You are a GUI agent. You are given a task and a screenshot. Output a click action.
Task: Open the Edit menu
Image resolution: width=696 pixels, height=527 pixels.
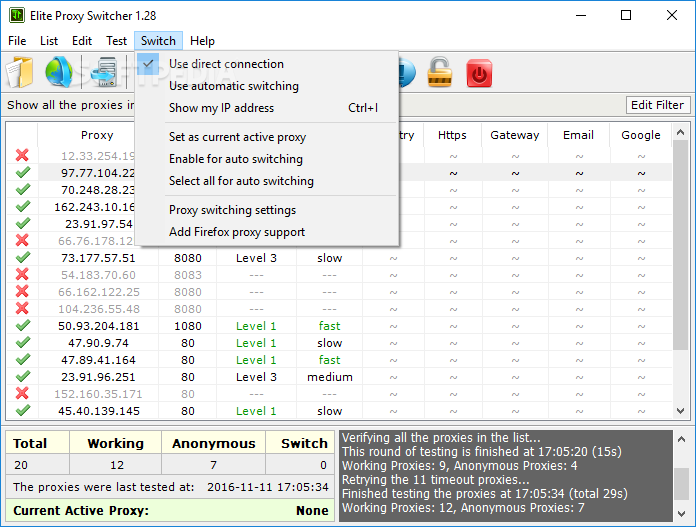(82, 41)
